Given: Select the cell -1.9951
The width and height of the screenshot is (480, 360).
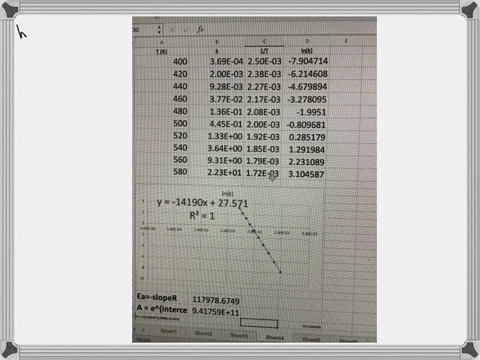Looking at the screenshot, I should click(x=311, y=112).
